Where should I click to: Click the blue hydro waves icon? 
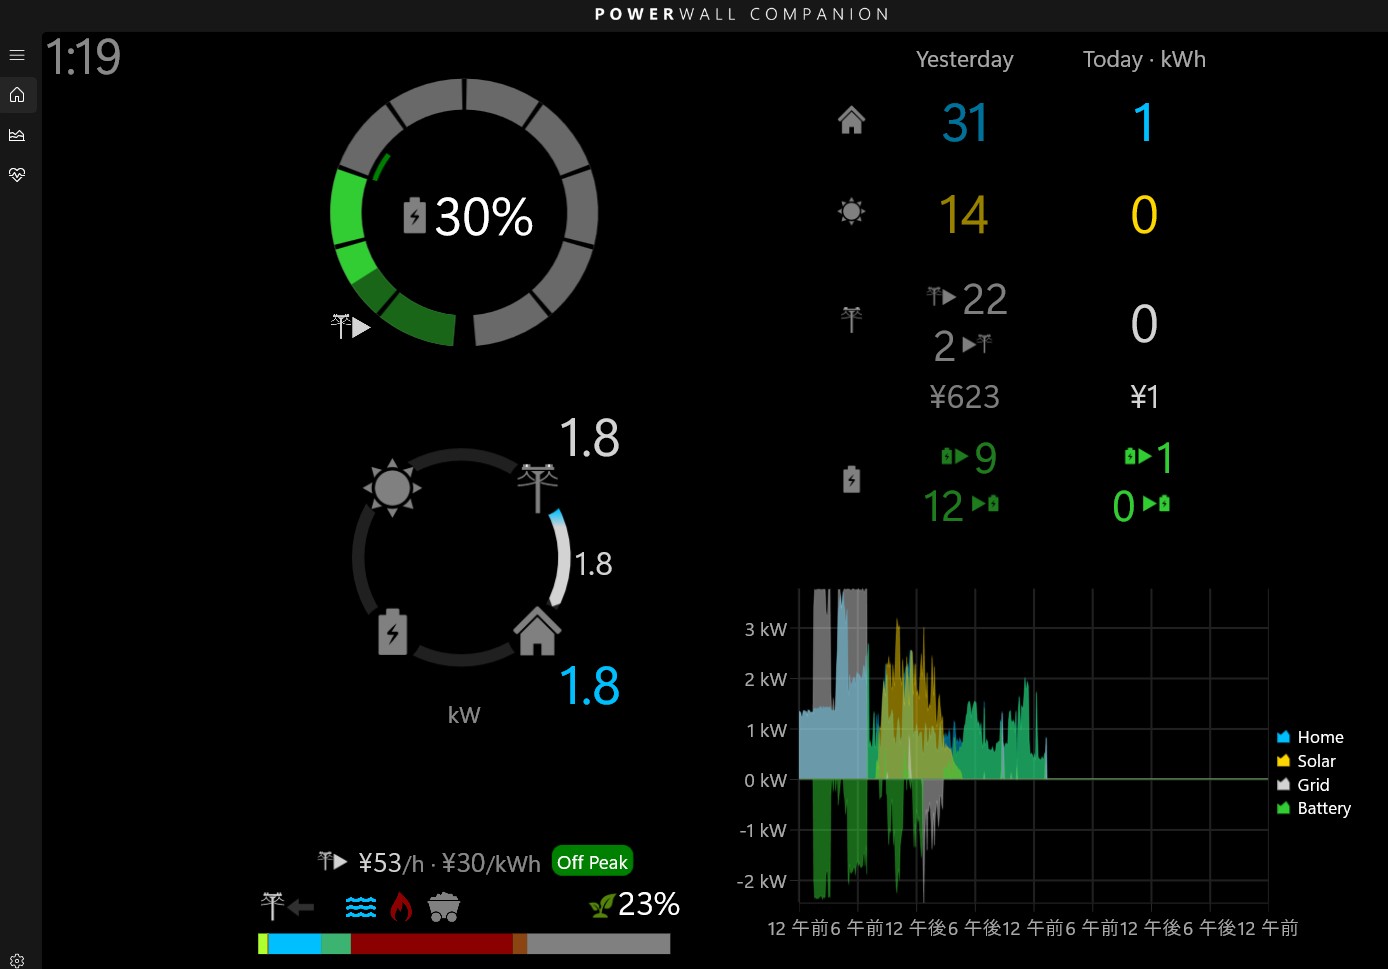(360, 907)
